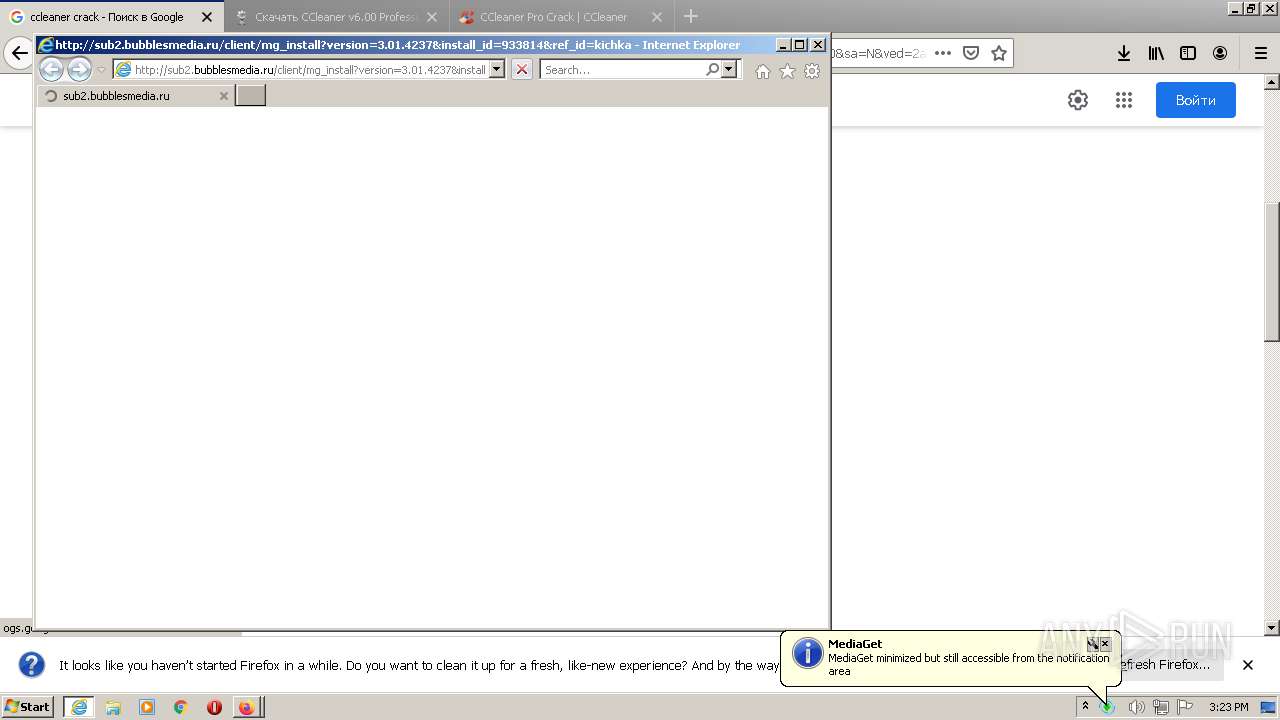Open Internet Explorer Home page

pos(763,71)
